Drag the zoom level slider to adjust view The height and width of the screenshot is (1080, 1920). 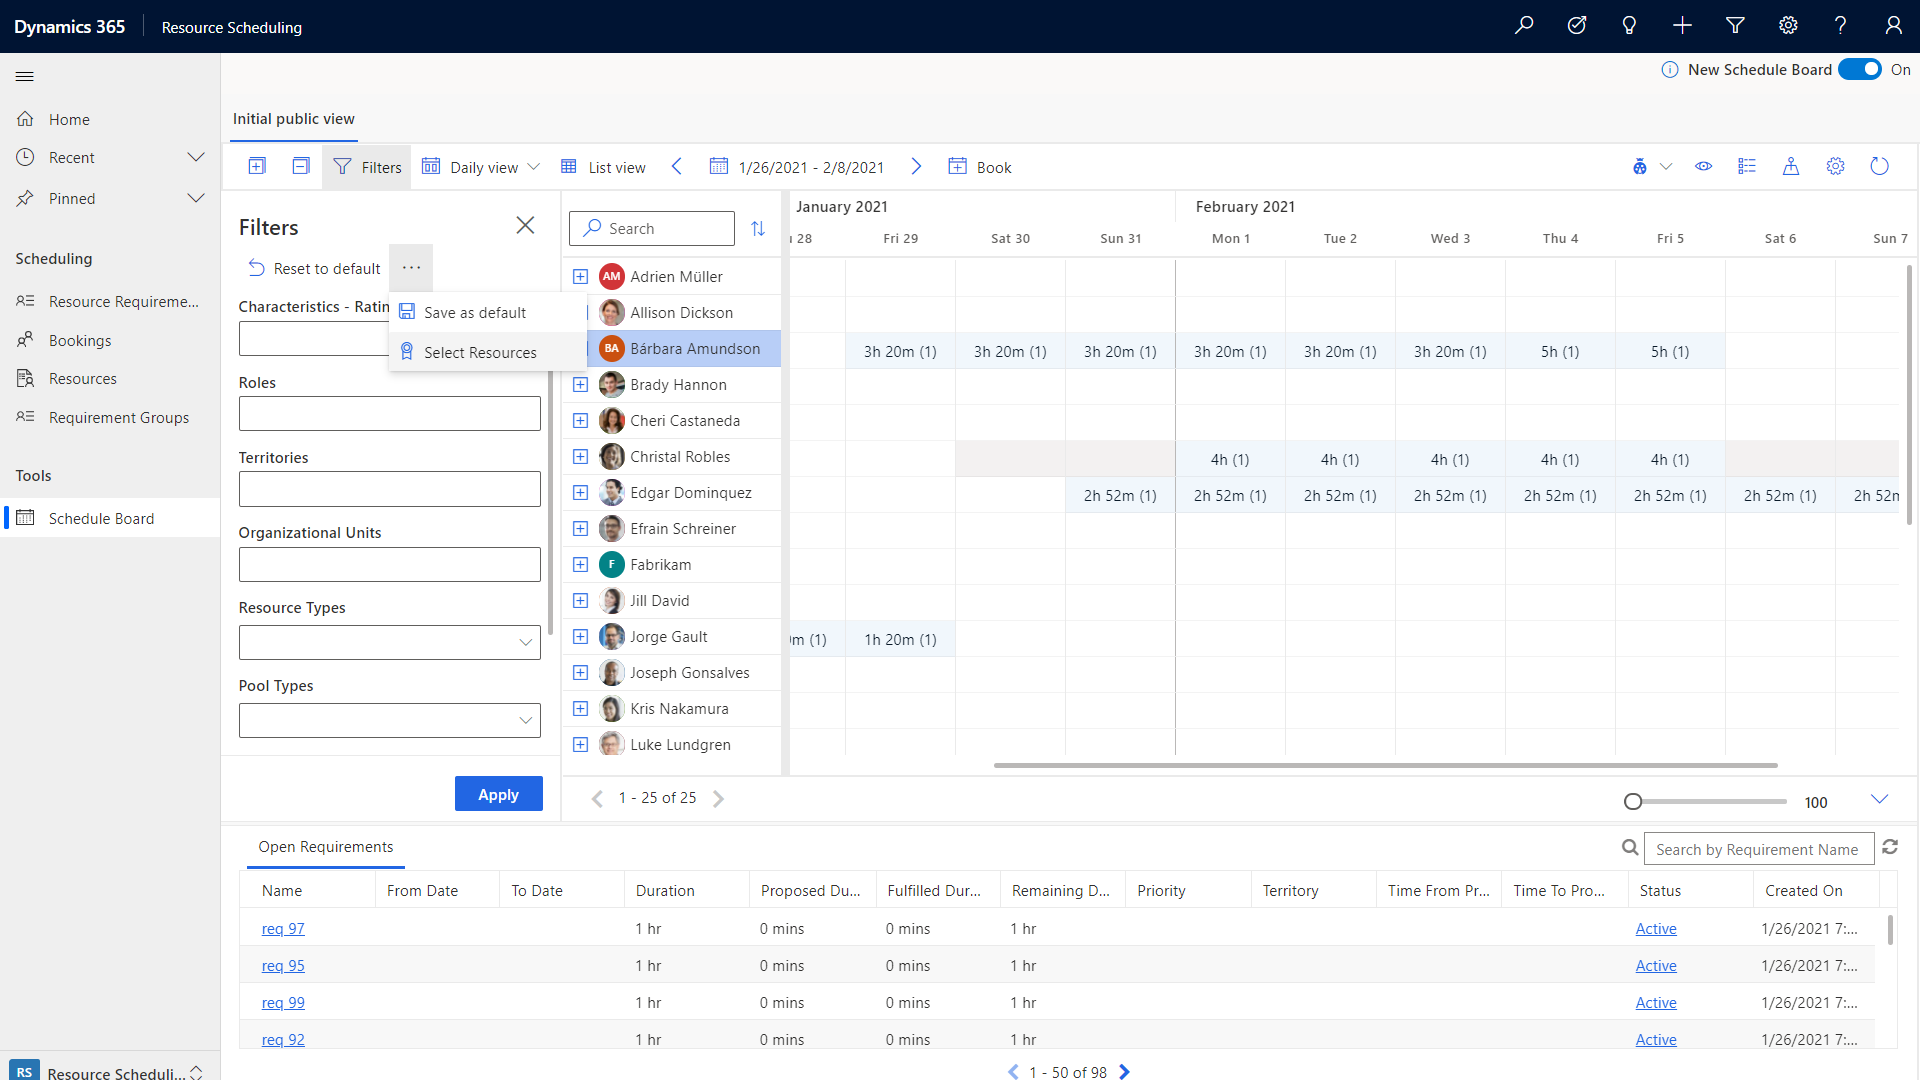pos(1633,799)
